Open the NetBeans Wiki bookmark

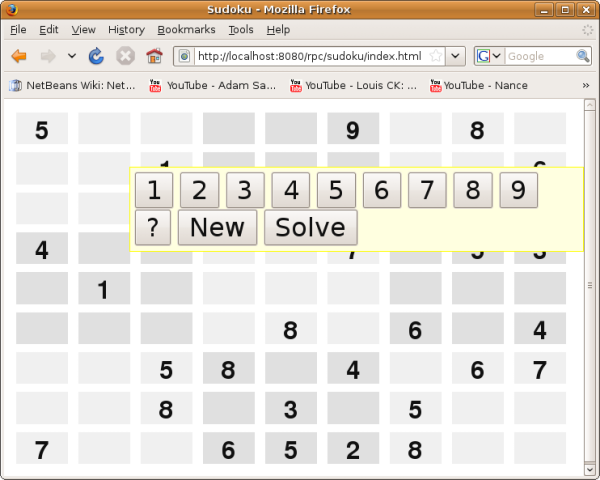point(72,86)
